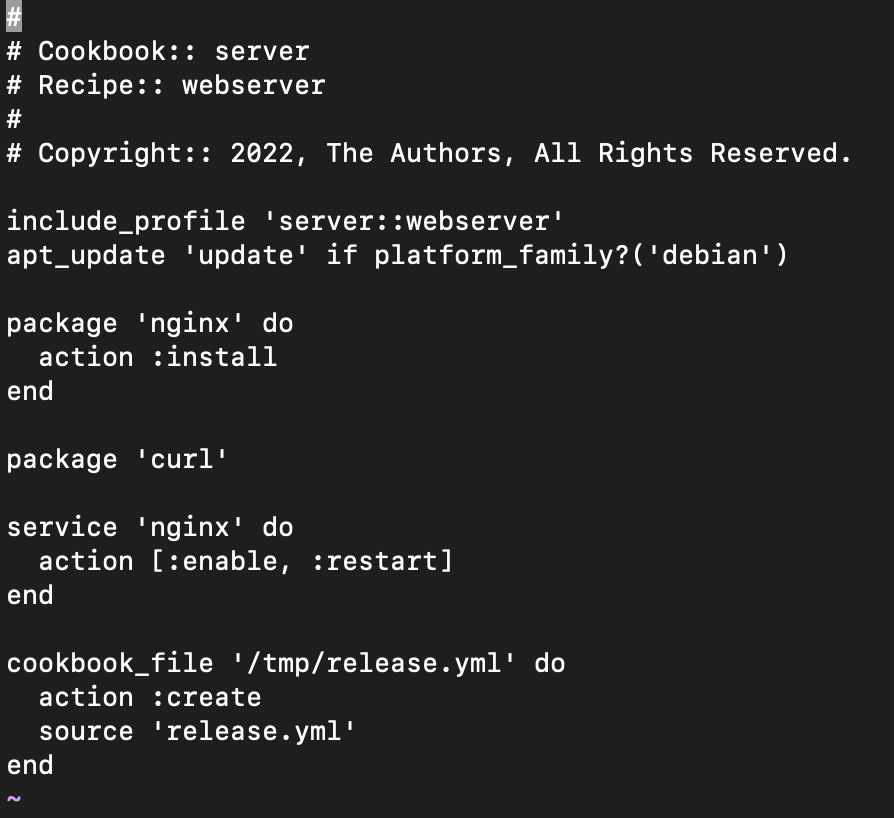Click the apt_update keyword
Viewport: 894px width, 818px height.
86,255
